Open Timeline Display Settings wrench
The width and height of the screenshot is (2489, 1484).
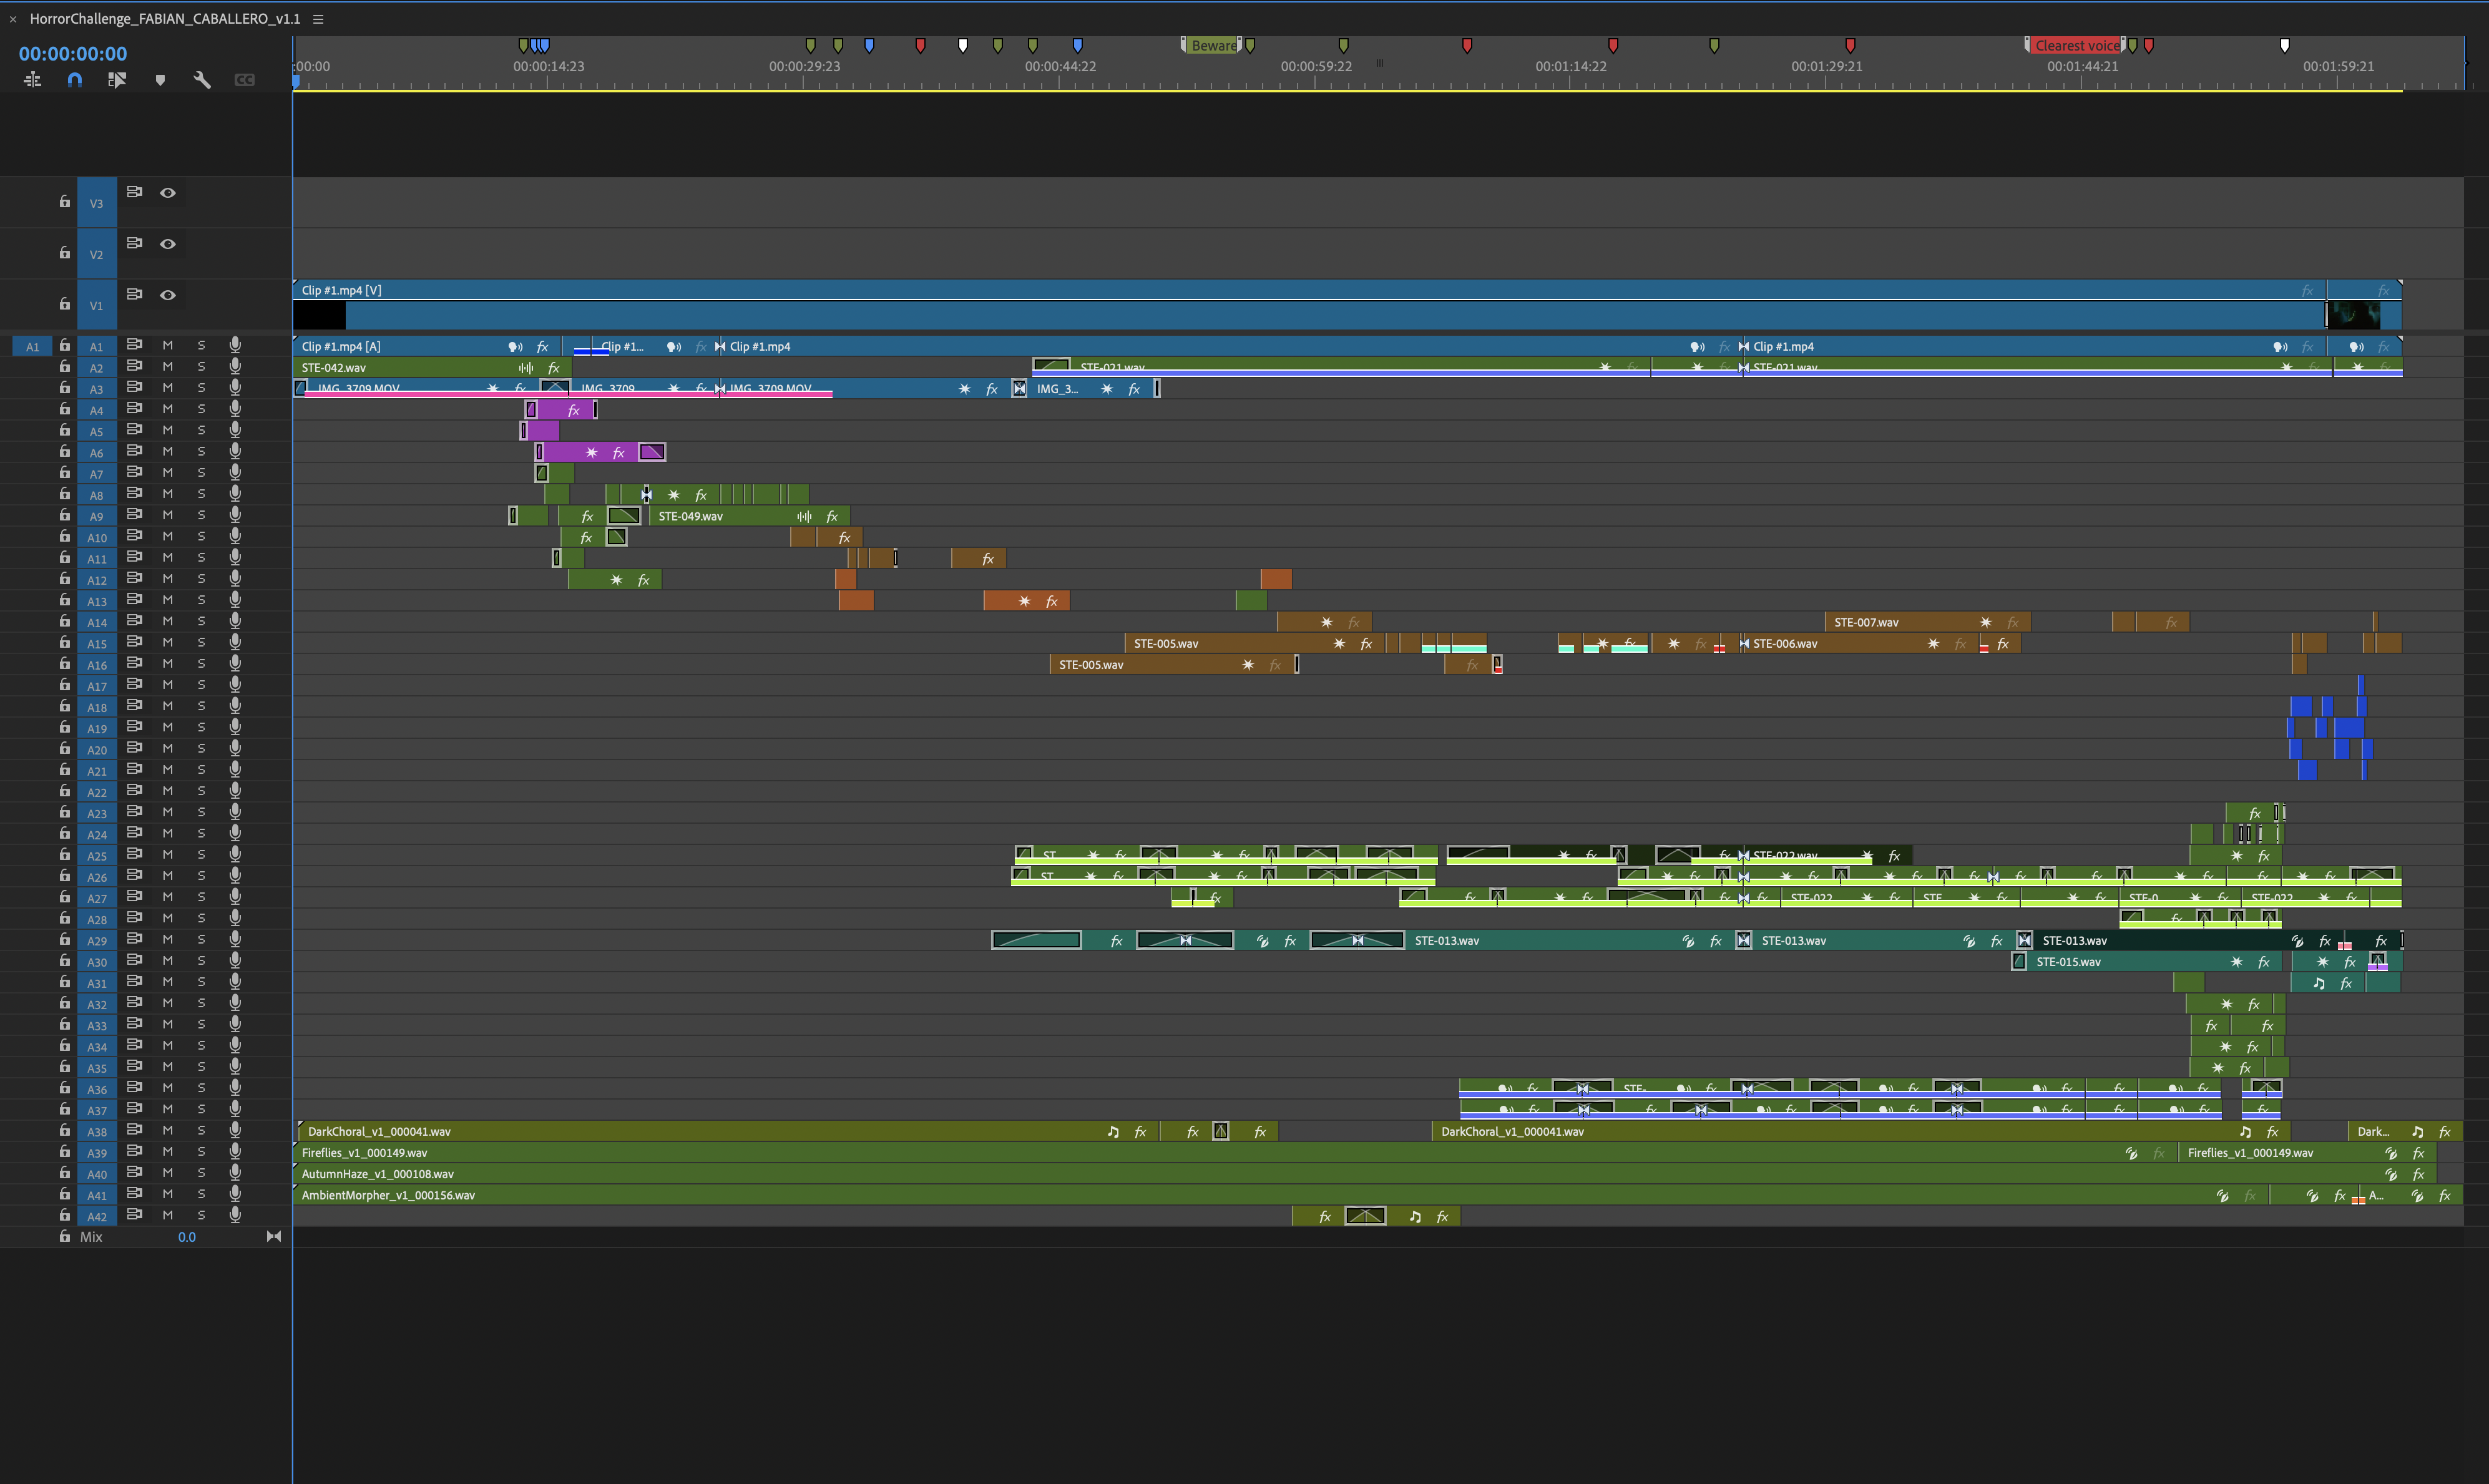coord(202,80)
